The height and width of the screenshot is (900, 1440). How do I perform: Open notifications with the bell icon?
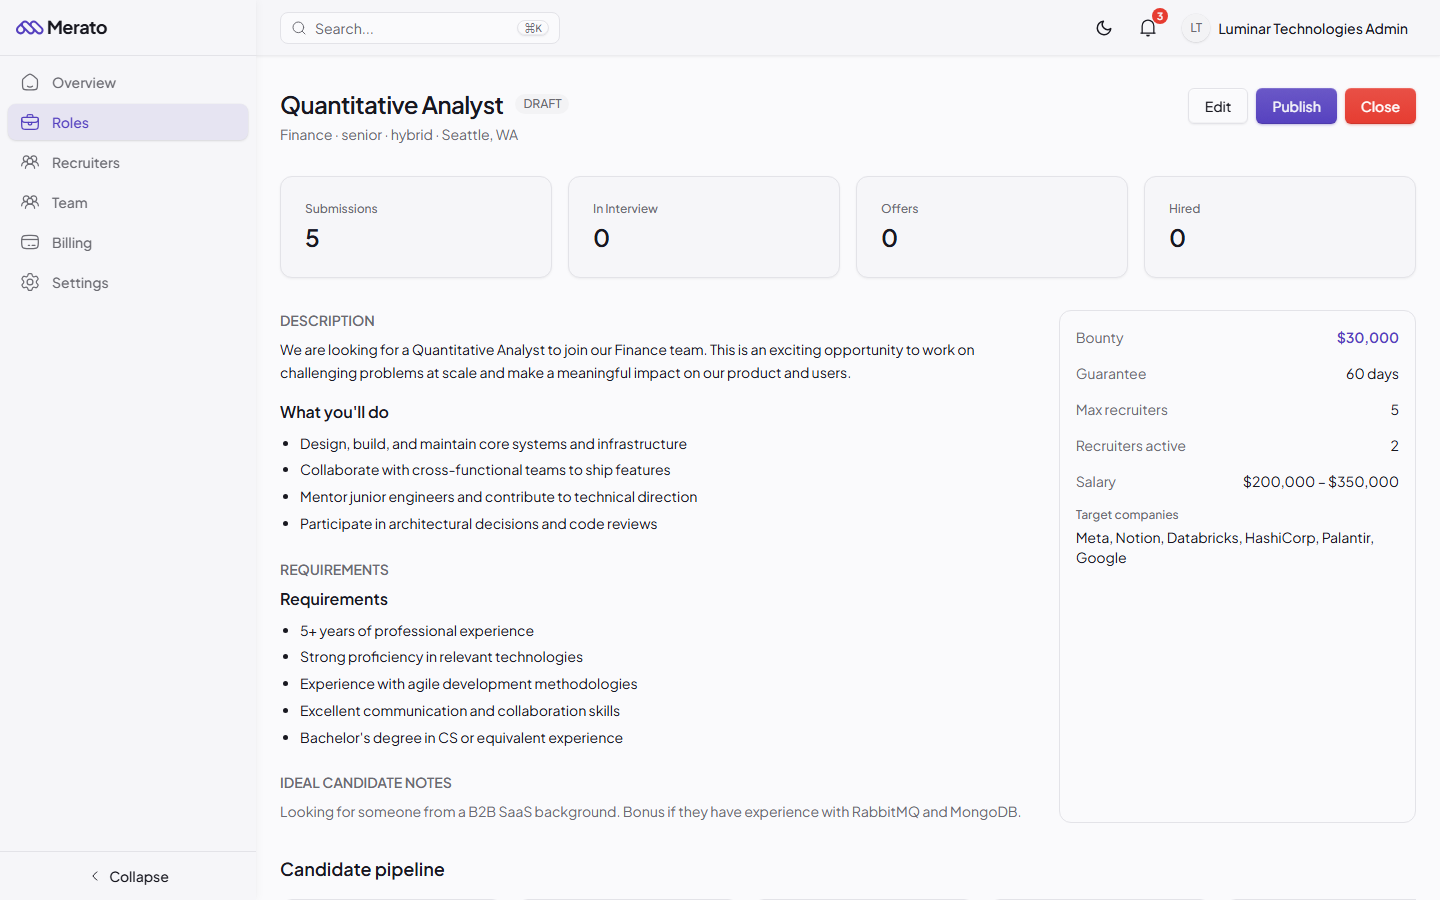tap(1147, 28)
